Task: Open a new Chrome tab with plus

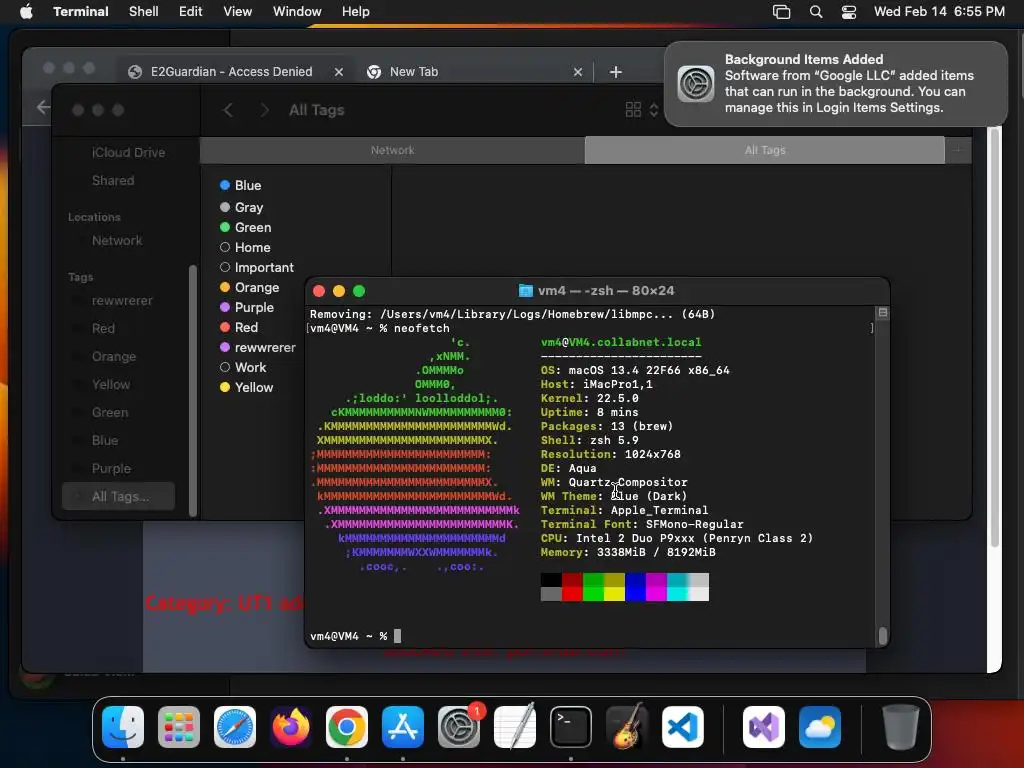Action: pos(616,72)
